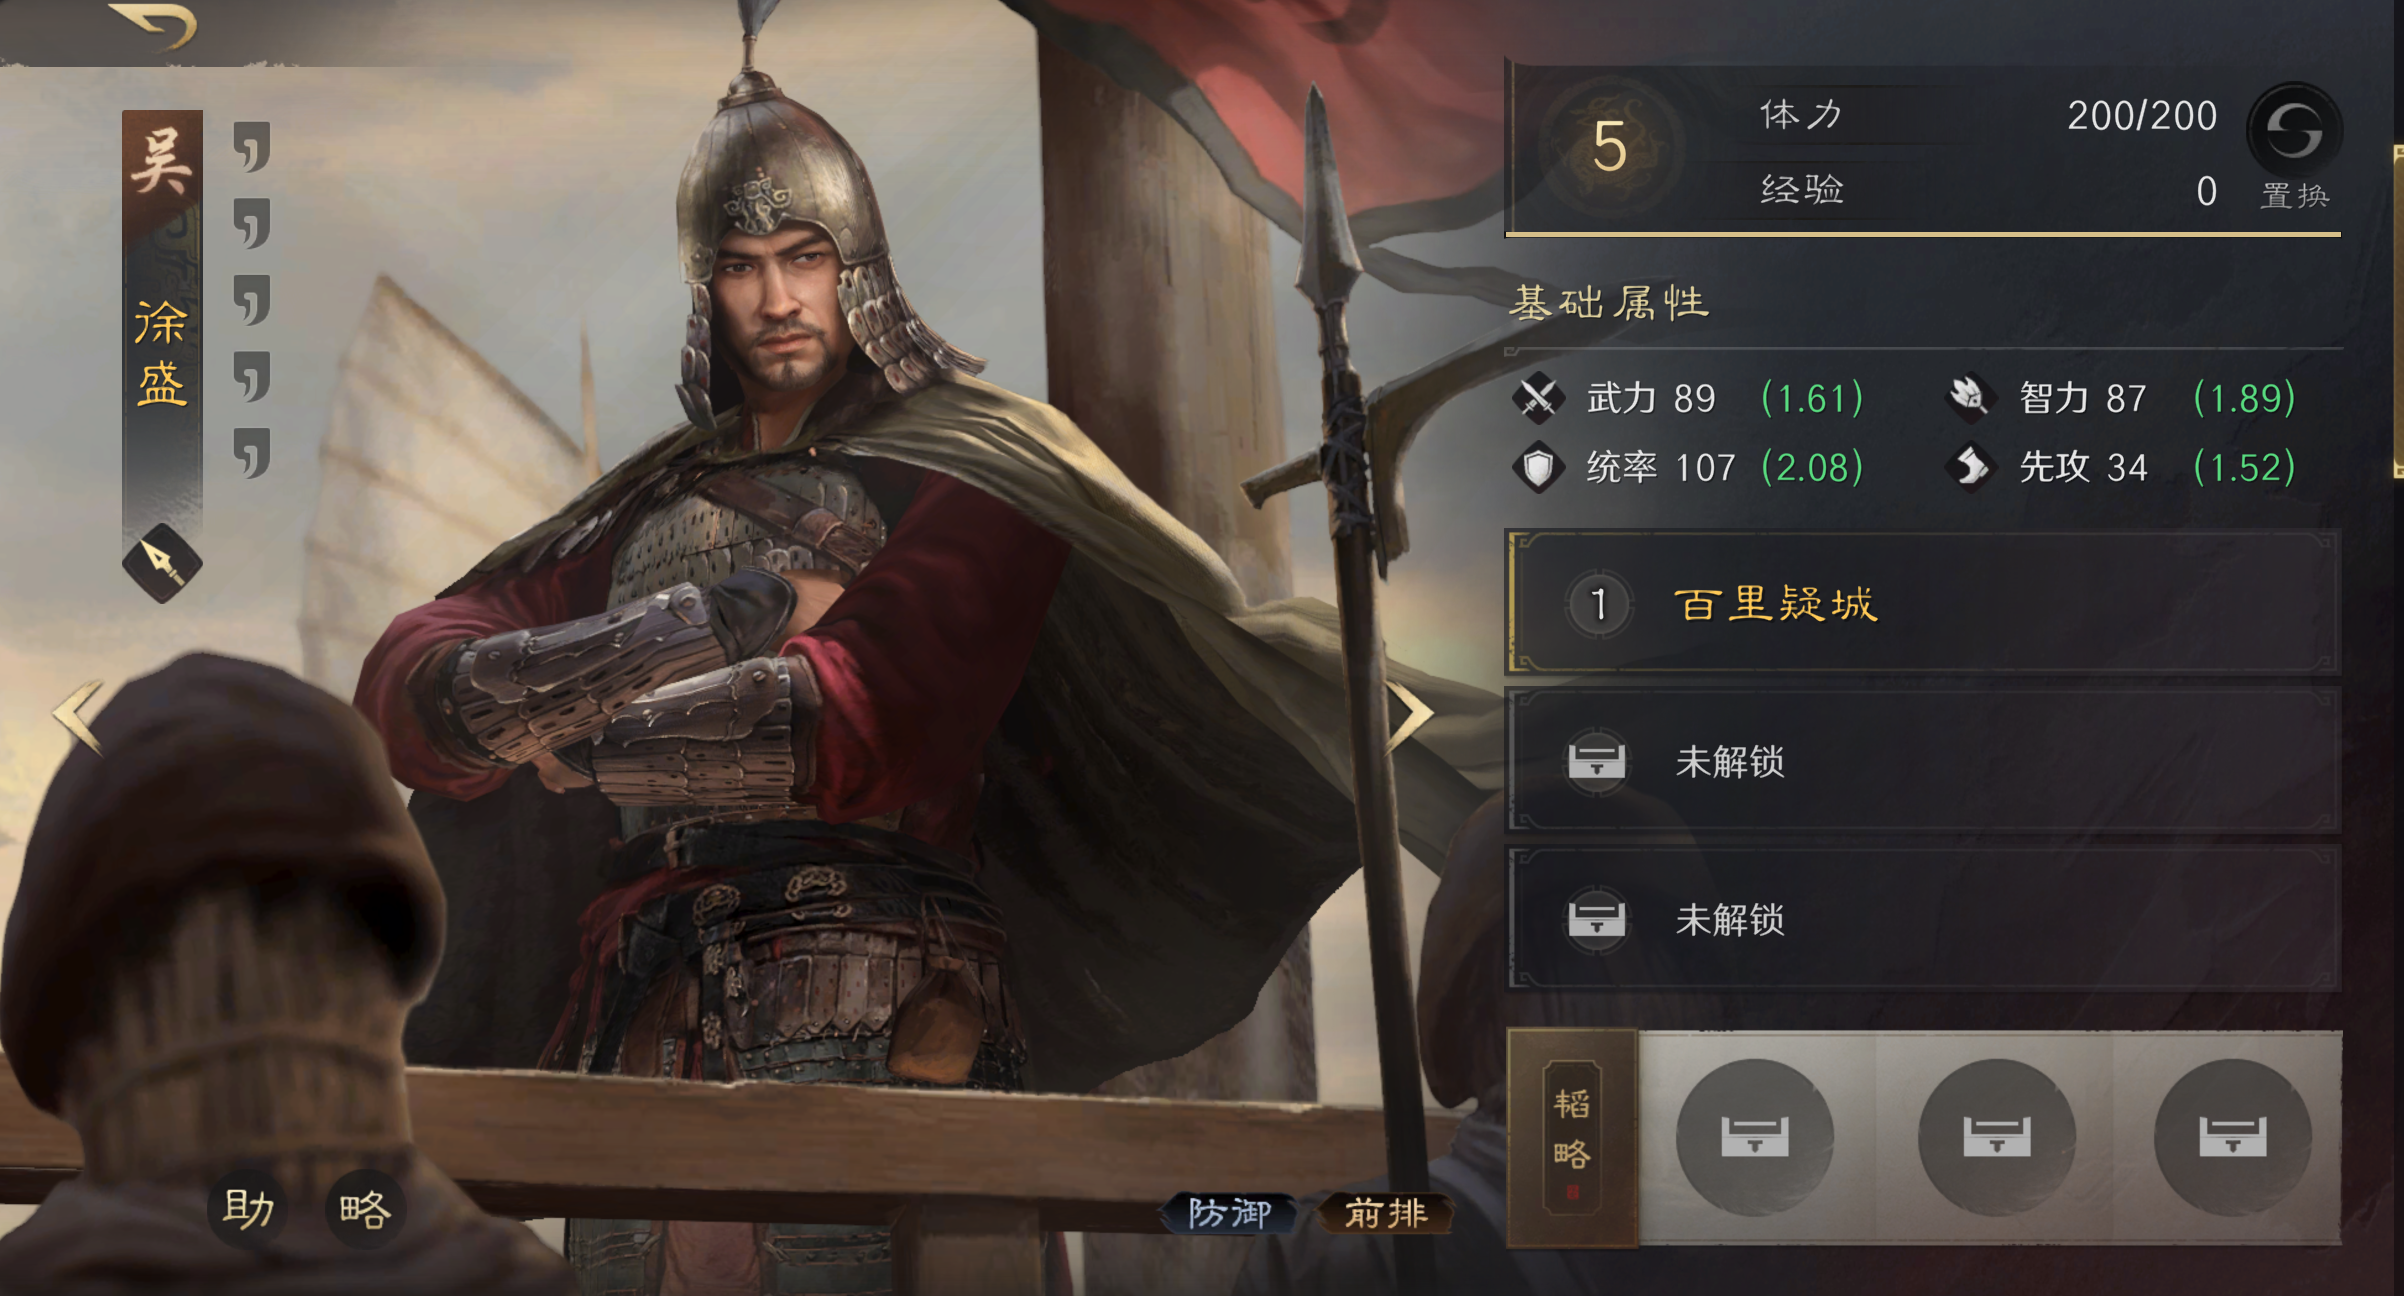
Task: Select the last empty 韬略 slot
Action: click(2233, 1137)
